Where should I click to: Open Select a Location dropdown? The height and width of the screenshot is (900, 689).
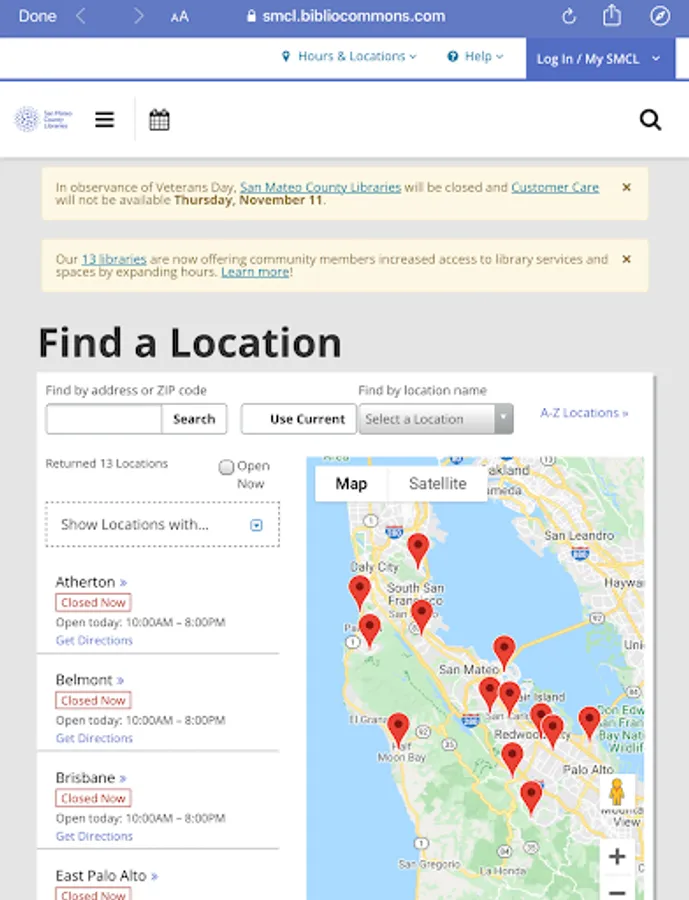[436, 419]
